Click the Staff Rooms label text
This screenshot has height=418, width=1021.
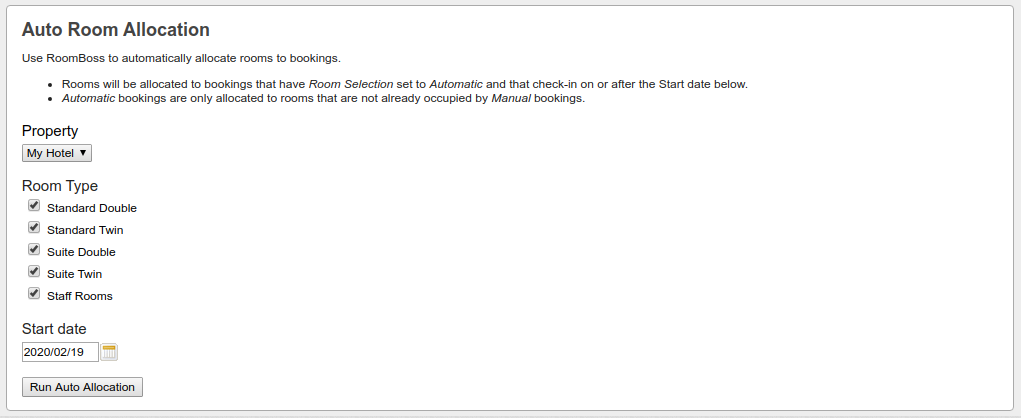coord(80,296)
